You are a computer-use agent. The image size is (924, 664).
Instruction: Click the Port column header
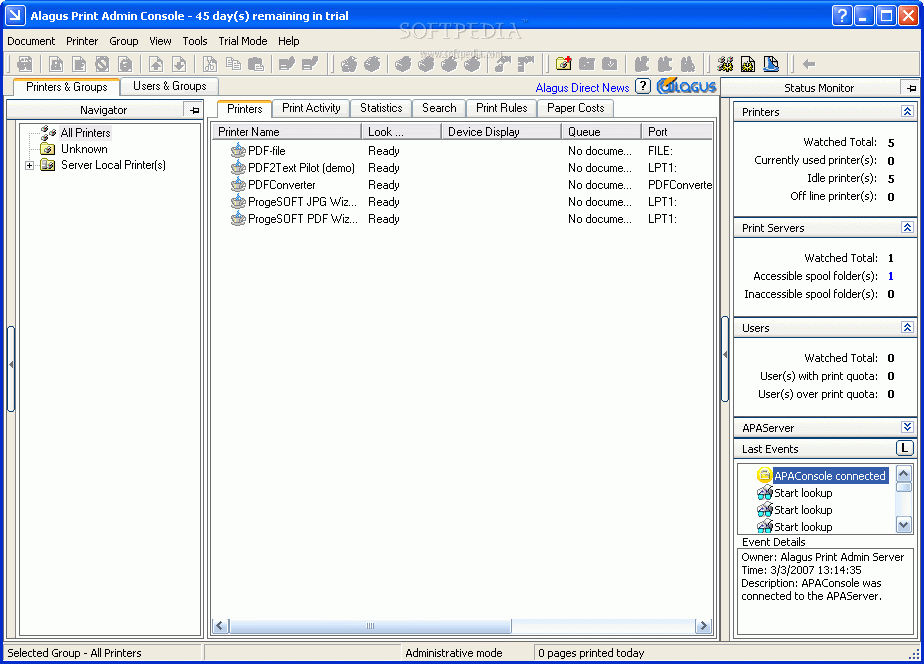point(677,132)
